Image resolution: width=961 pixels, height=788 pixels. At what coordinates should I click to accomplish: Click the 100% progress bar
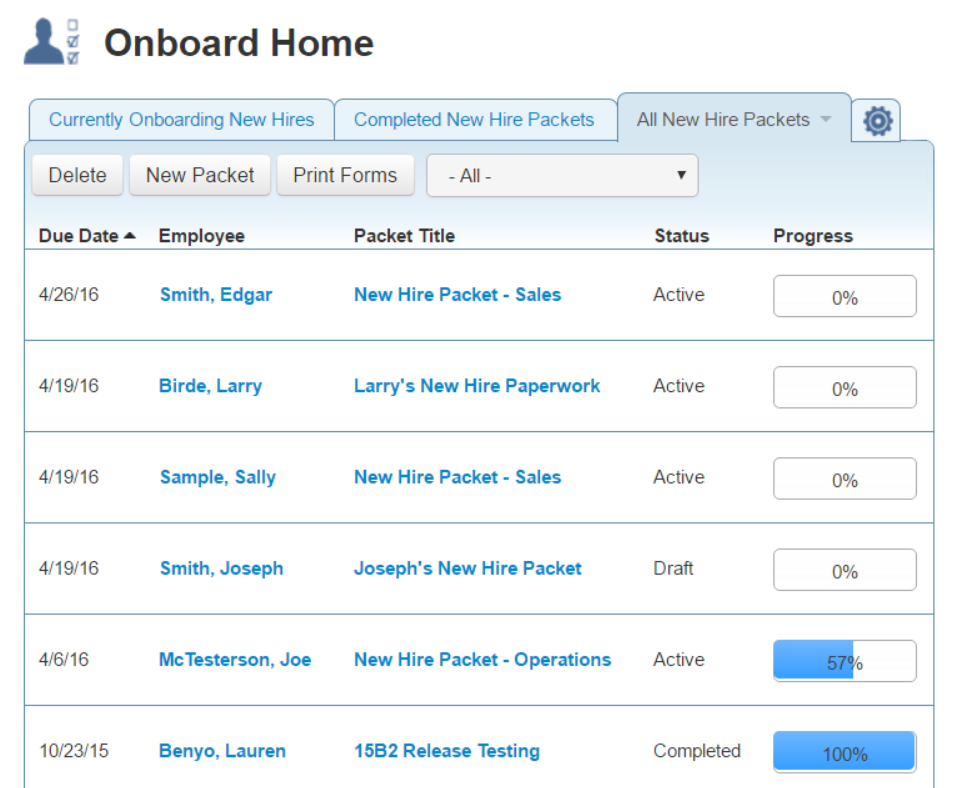[x=845, y=753]
